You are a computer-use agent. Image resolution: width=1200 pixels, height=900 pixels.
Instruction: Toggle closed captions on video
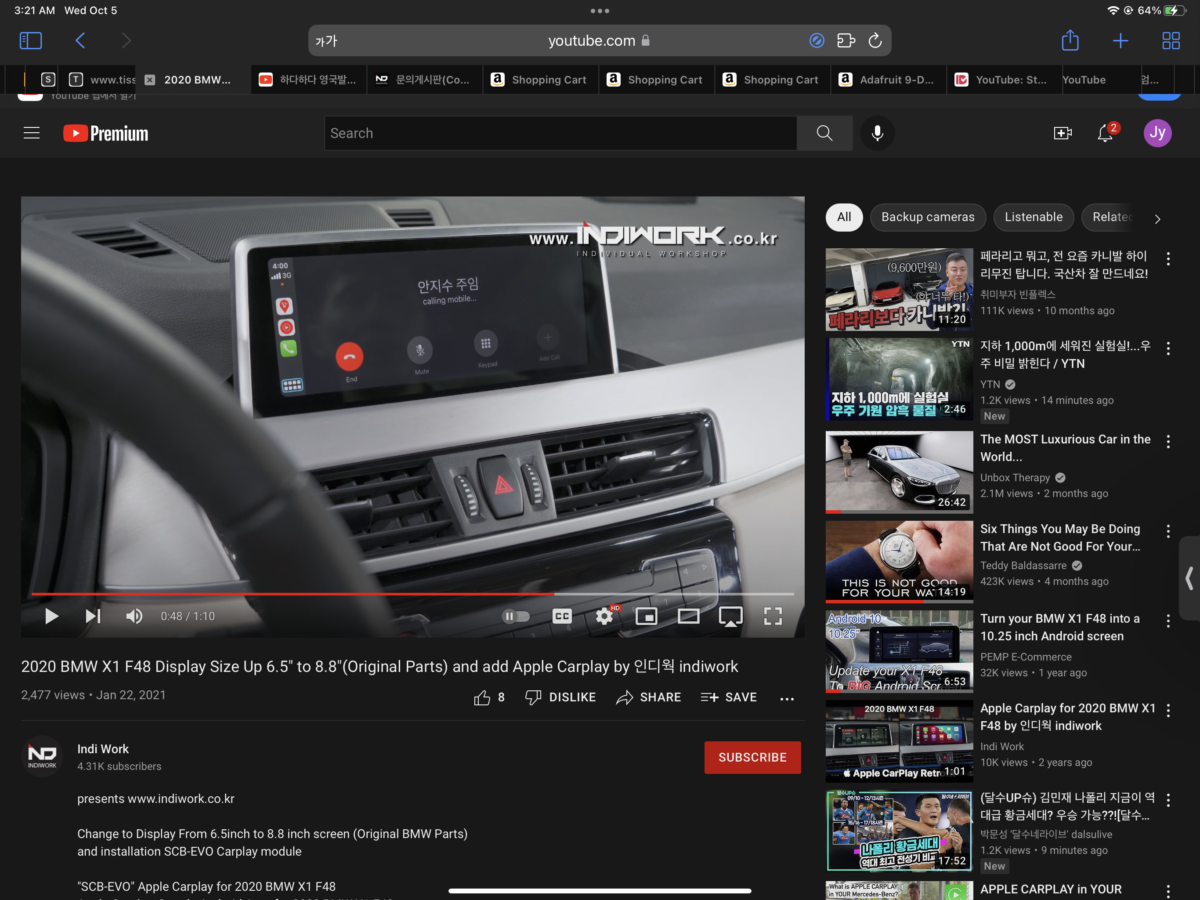pyautogui.click(x=562, y=616)
